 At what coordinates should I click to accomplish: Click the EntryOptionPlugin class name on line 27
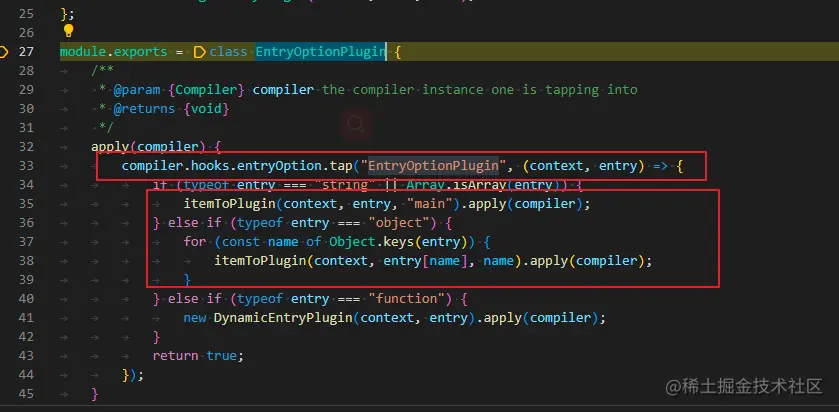[321, 52]
